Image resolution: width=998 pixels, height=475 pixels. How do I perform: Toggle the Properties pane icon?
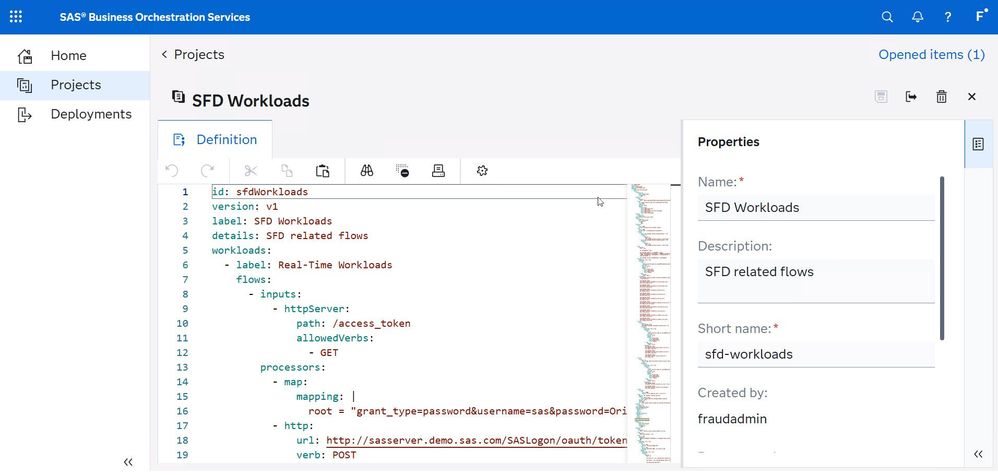pos(978,144)
